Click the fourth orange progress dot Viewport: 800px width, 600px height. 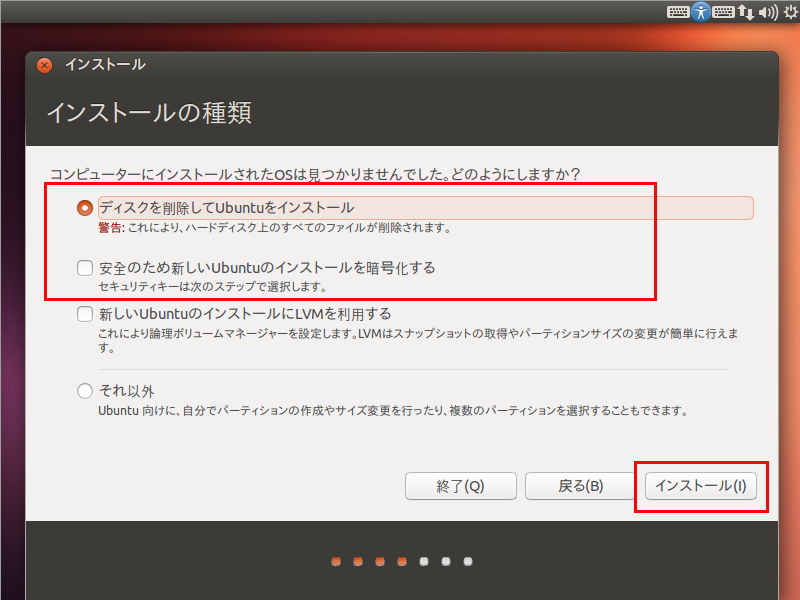tap(402, 561)
